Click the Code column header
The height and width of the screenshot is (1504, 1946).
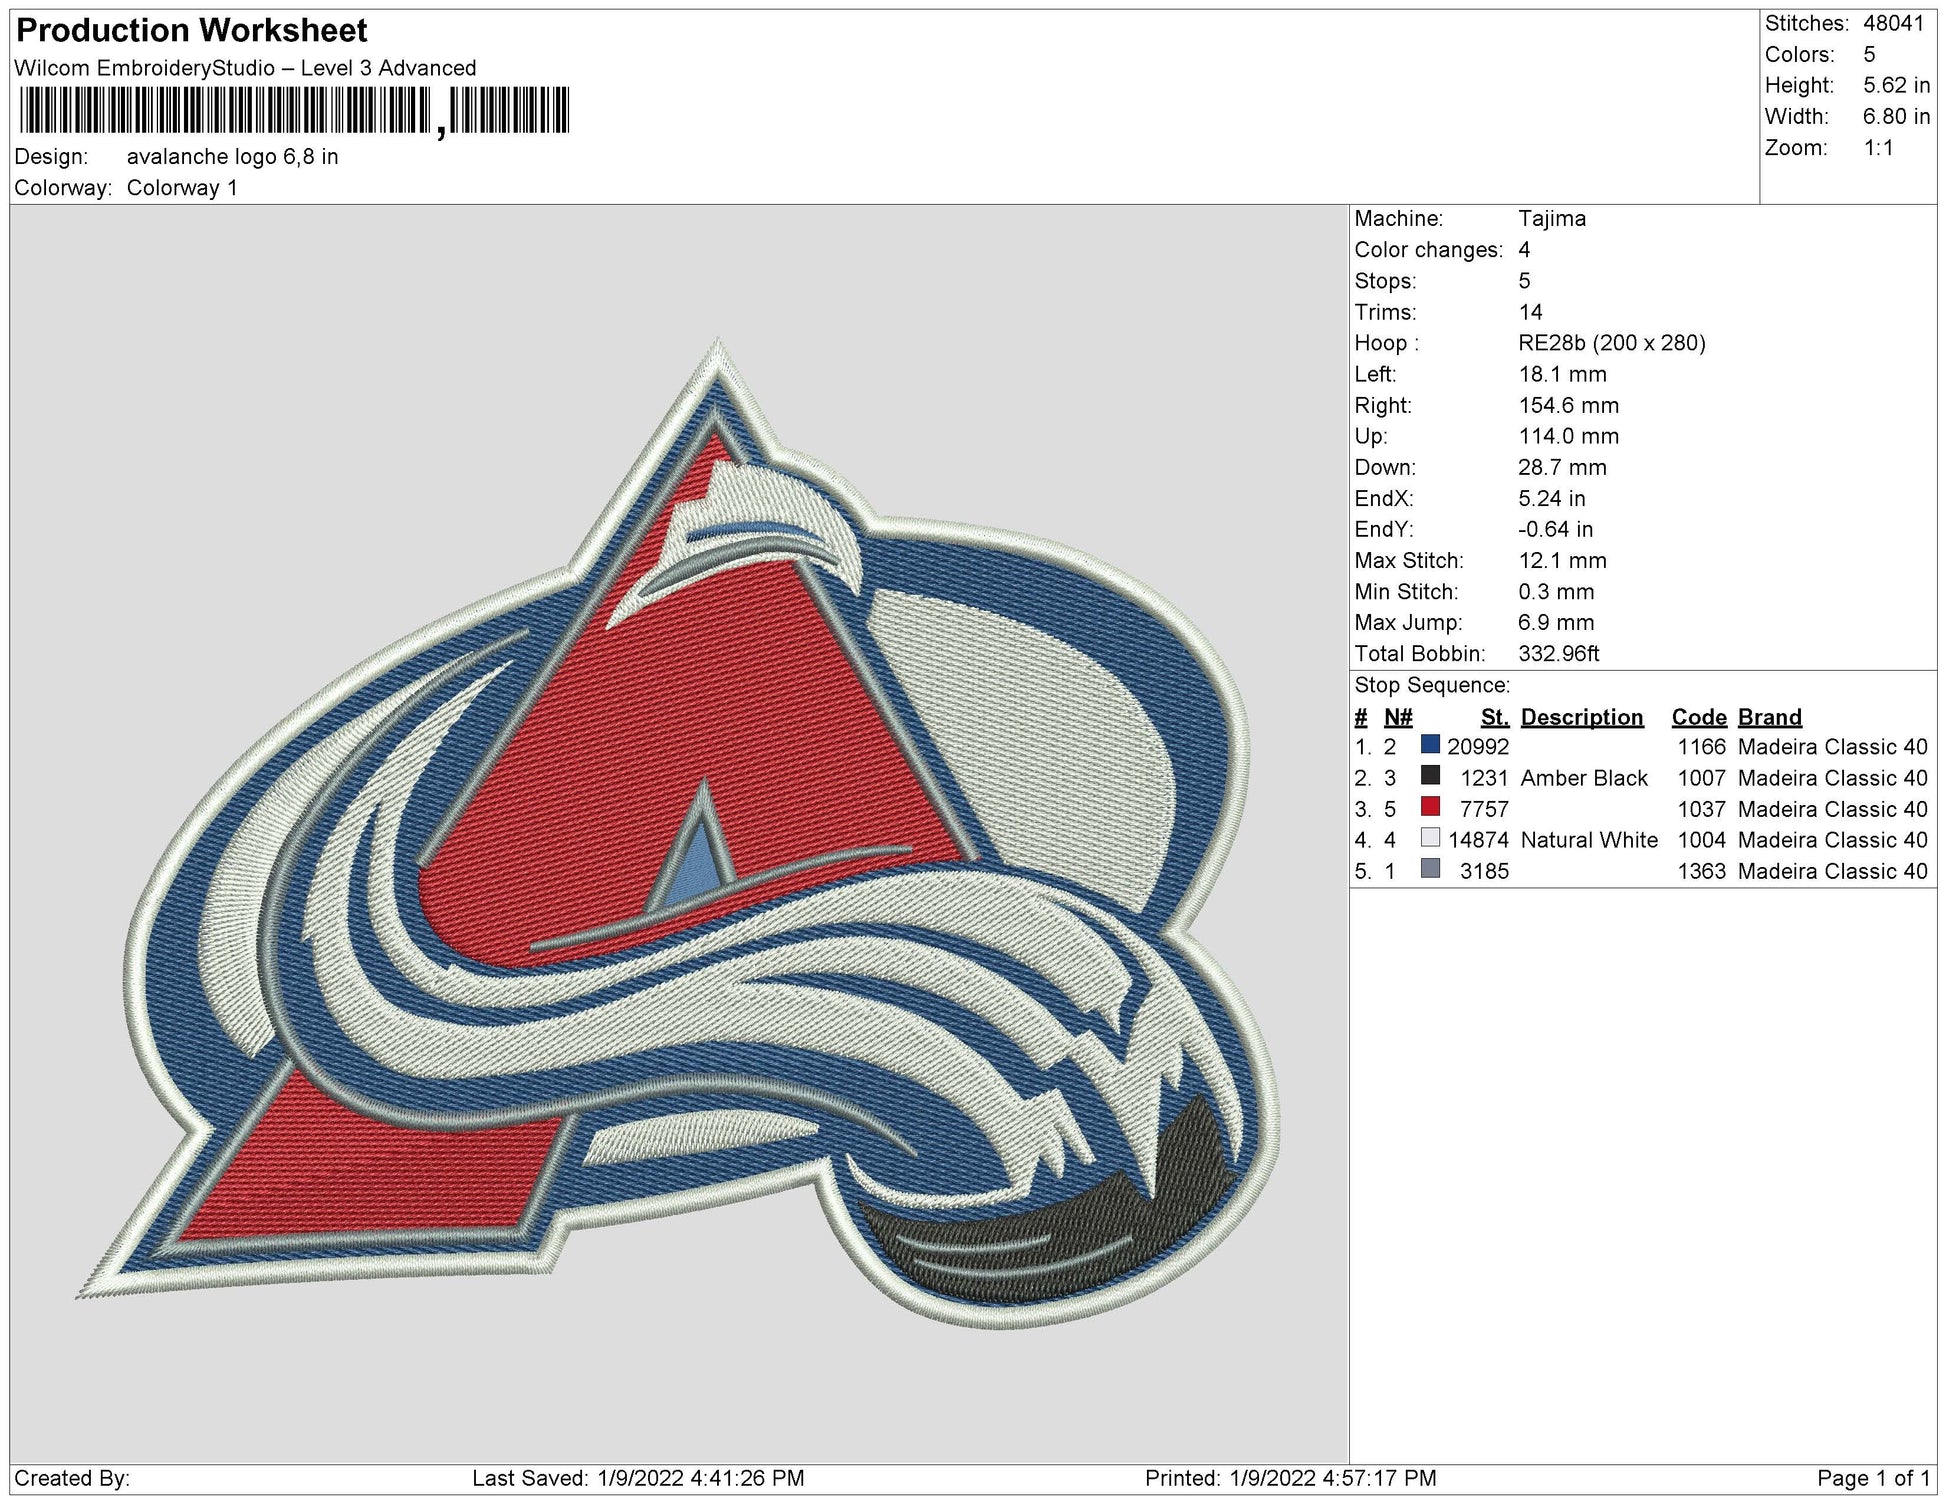(1699, 717)
